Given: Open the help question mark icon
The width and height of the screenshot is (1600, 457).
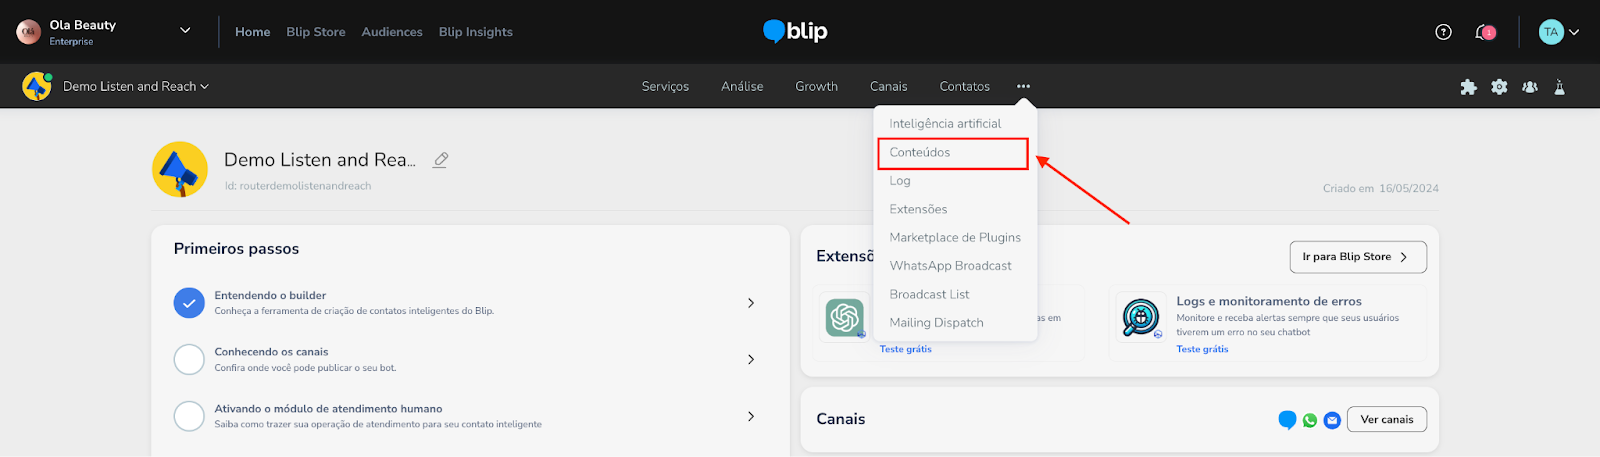Looking at the screenshot, I should [1443, 32].
